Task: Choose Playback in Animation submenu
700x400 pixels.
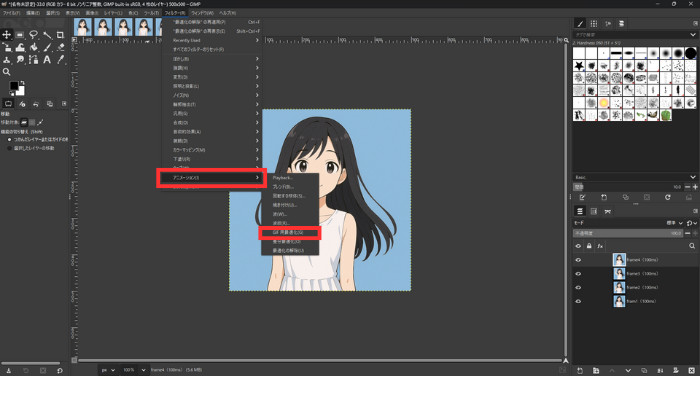Action: [x=289, y=178]
